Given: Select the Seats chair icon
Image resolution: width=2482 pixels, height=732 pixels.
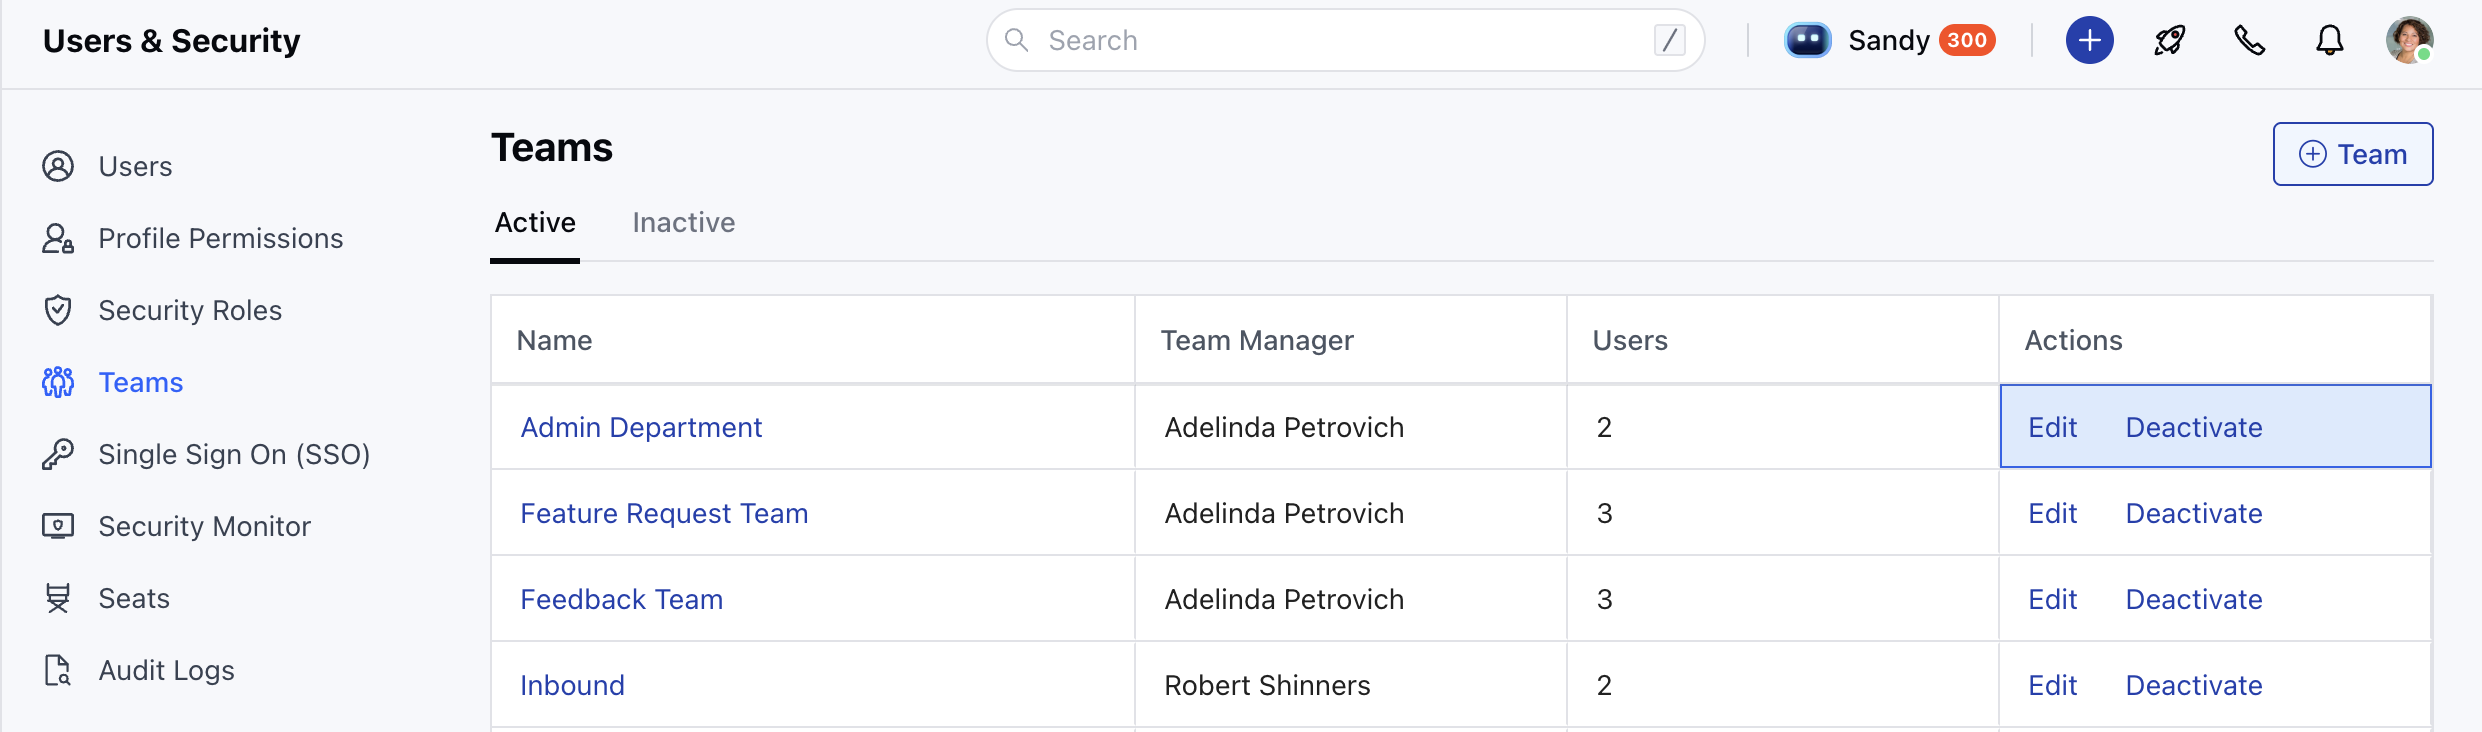Looking at the screenshot, I should pyautogui.click(x=58, y=598).
